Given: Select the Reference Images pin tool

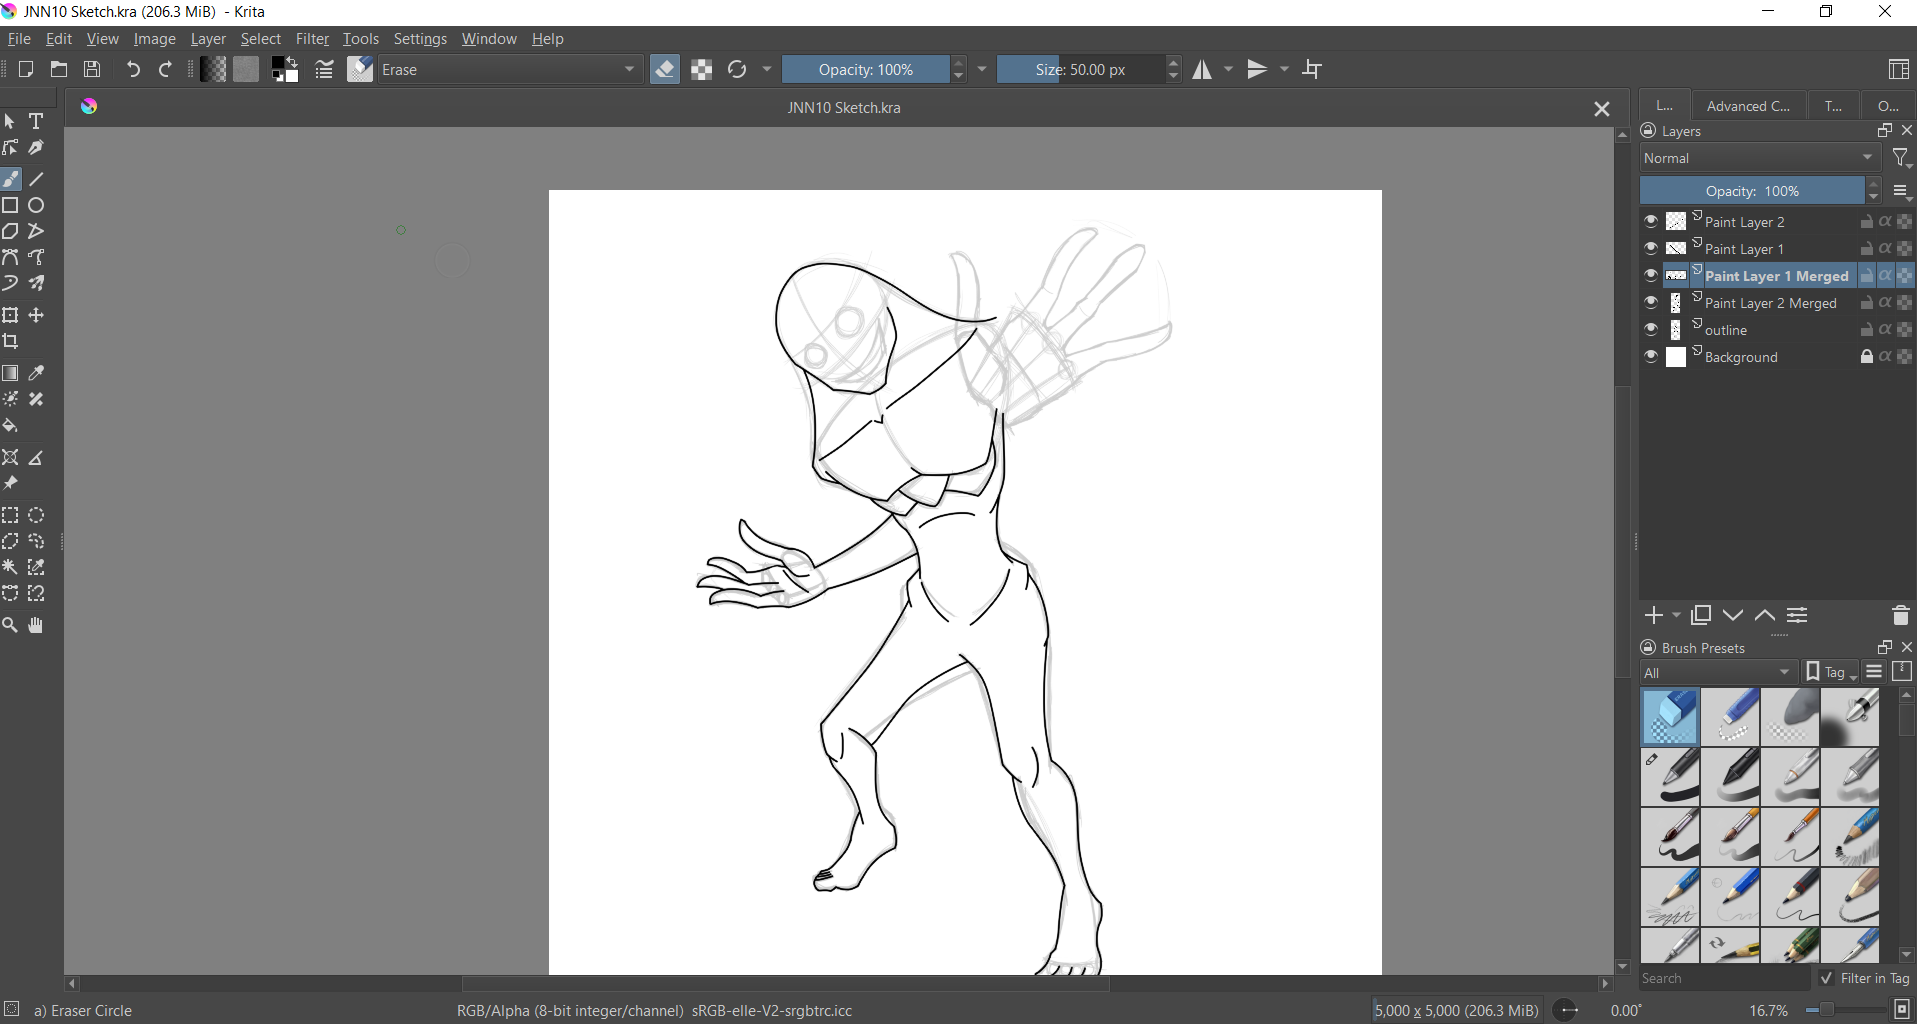Looking at the screenshot, I should [11, 484].
